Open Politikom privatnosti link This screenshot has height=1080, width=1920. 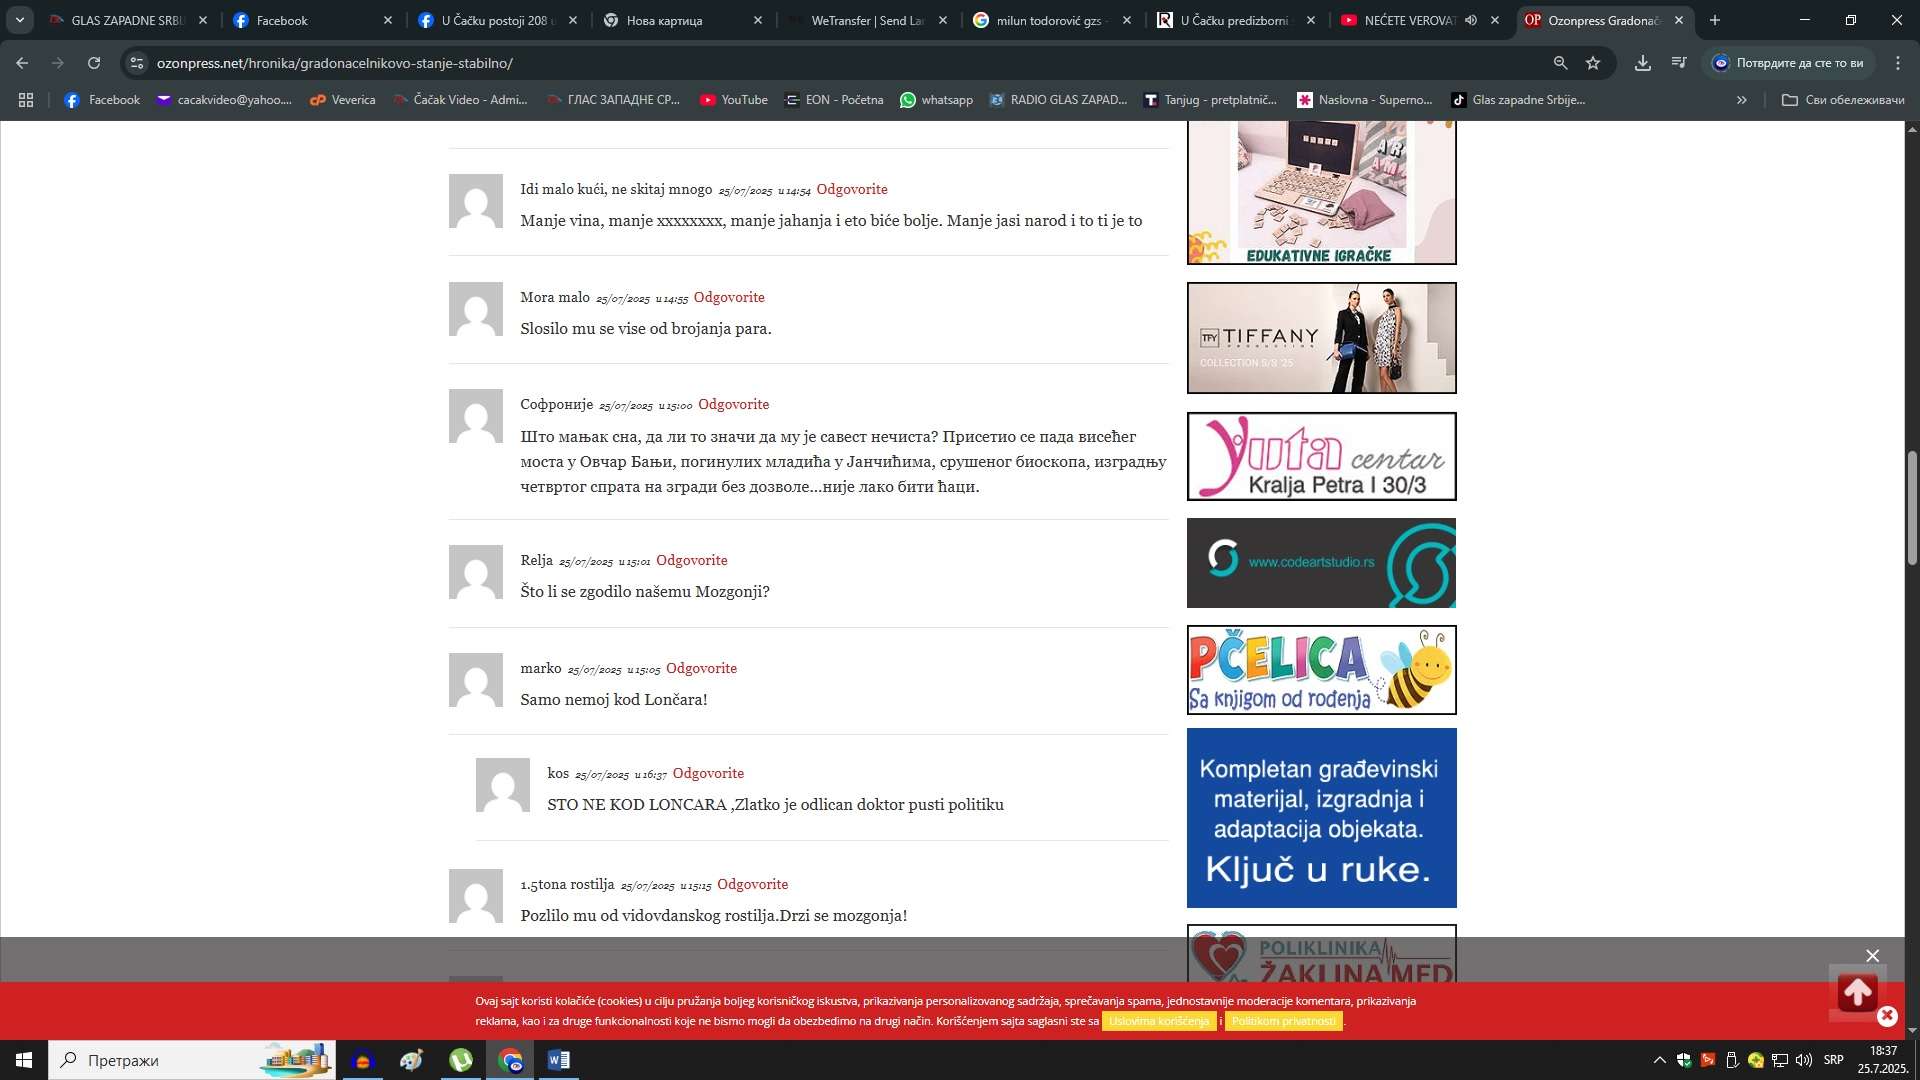coord(1283,1021)
